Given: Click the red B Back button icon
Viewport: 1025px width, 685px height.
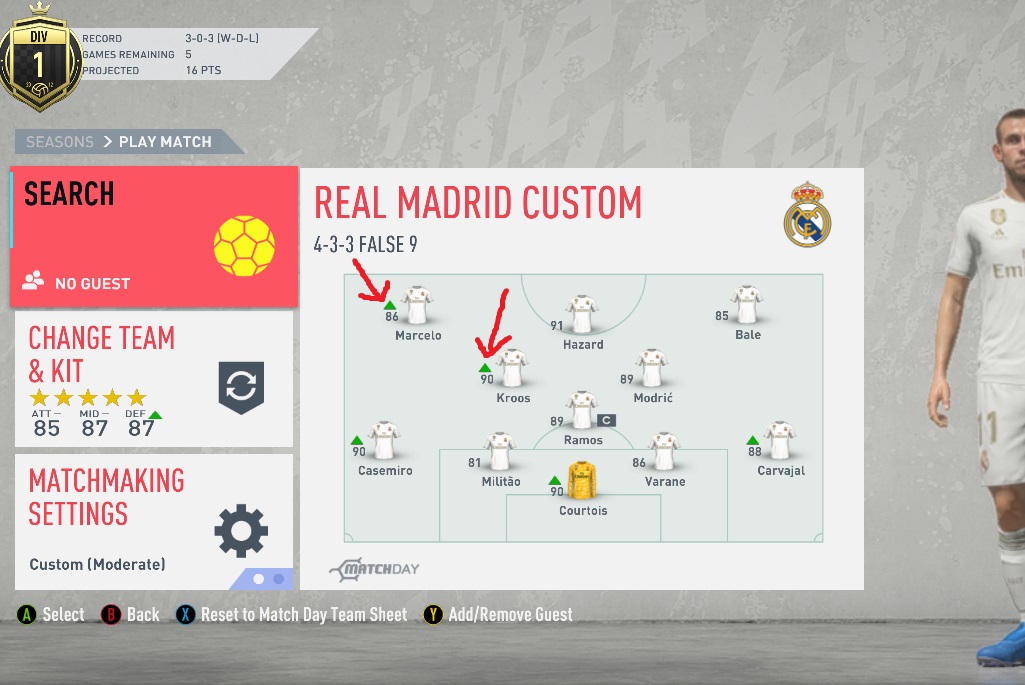Looking at the screenshot, I should tap(111, 614).
